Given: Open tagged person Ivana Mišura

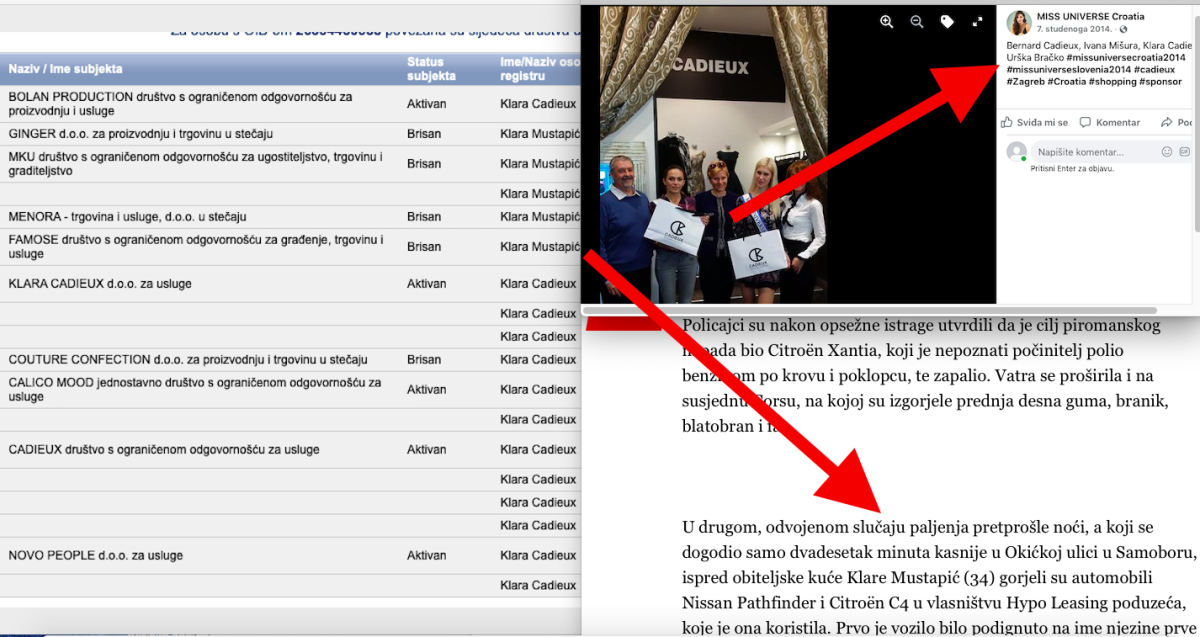Looking at the screenshot, I should pos(1111,45).
